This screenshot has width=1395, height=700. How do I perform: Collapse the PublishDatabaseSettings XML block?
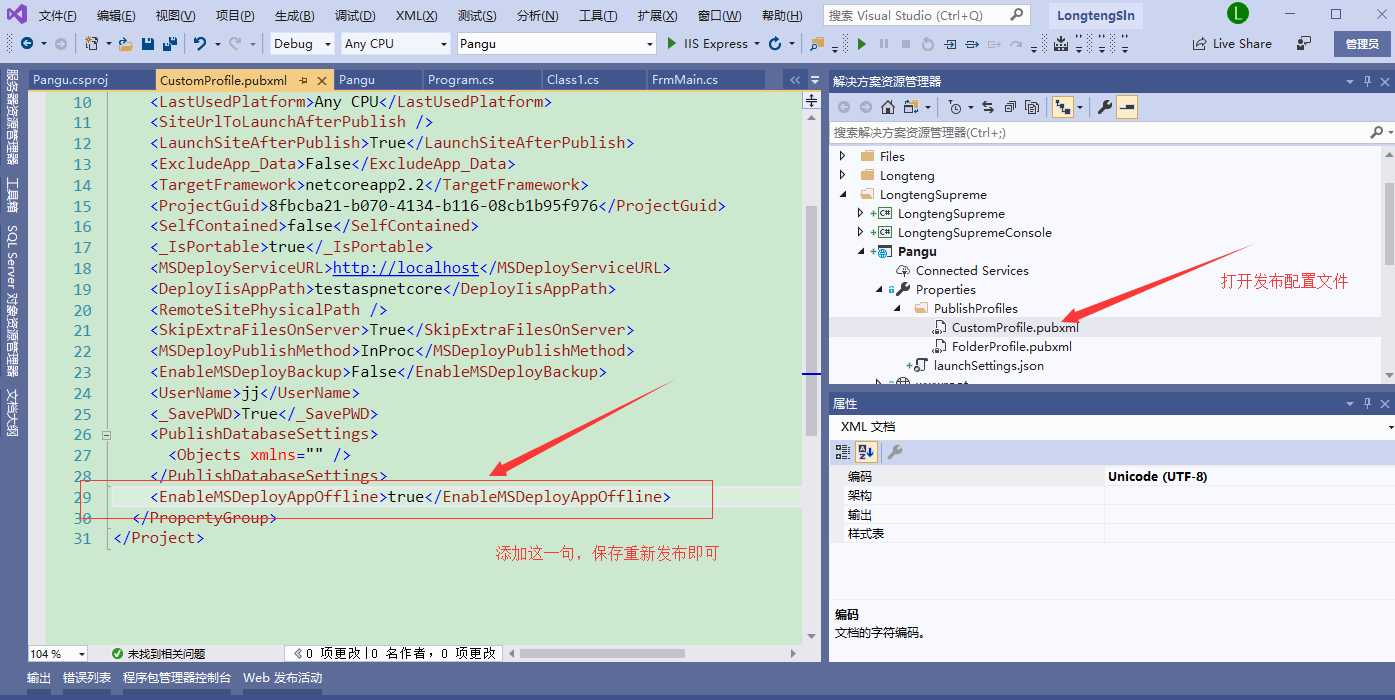tap(107, 435)
